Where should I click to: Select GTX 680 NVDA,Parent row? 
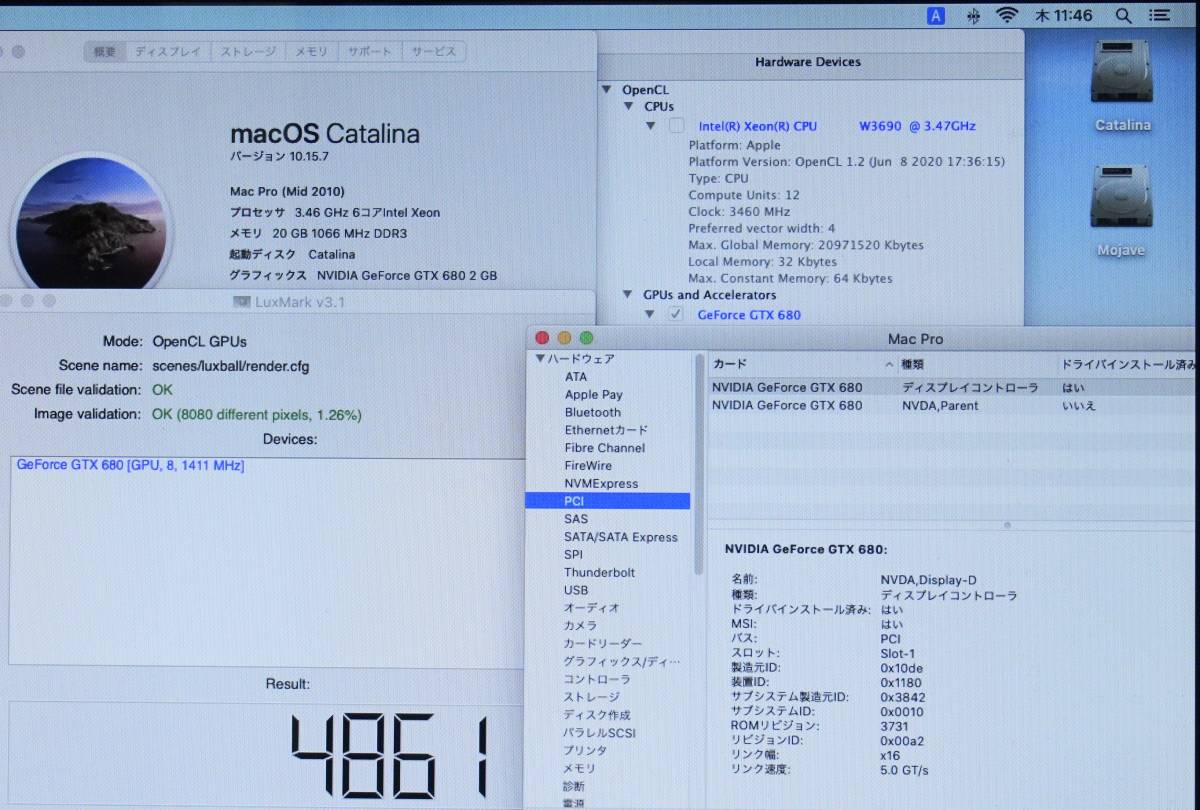953,405
